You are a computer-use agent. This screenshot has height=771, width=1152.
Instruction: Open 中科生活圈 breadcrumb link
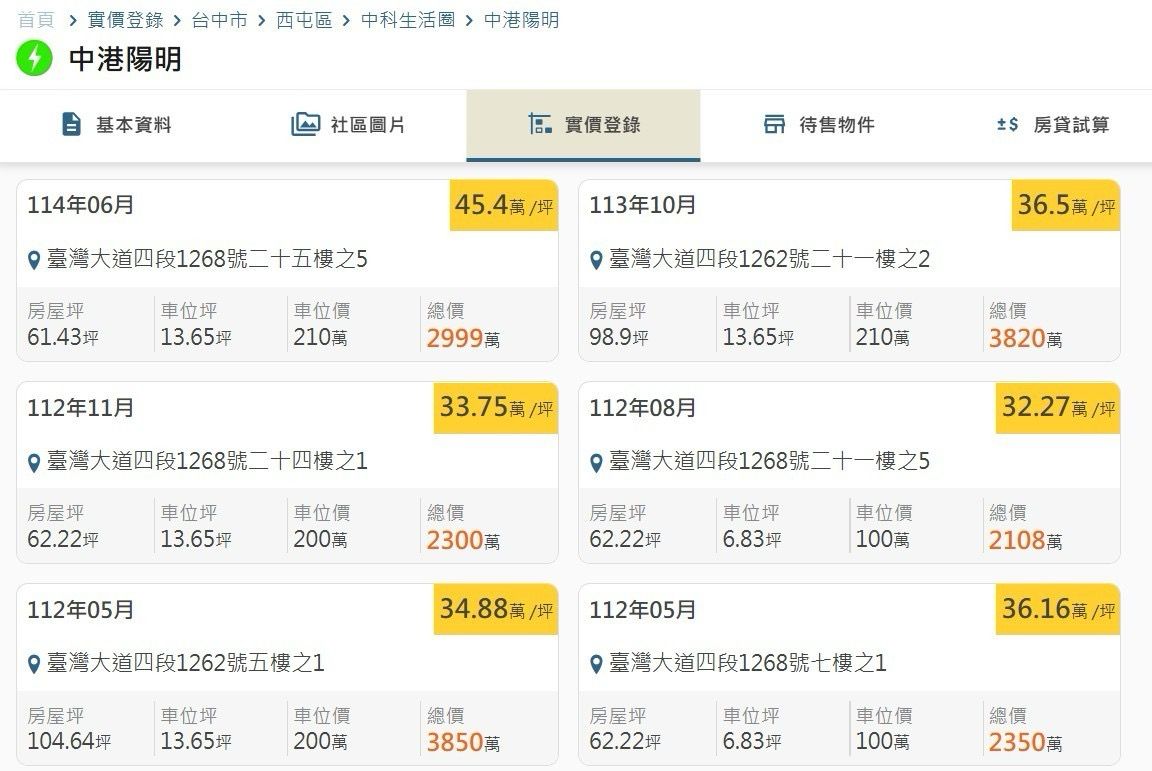click(x=408, y=20)
